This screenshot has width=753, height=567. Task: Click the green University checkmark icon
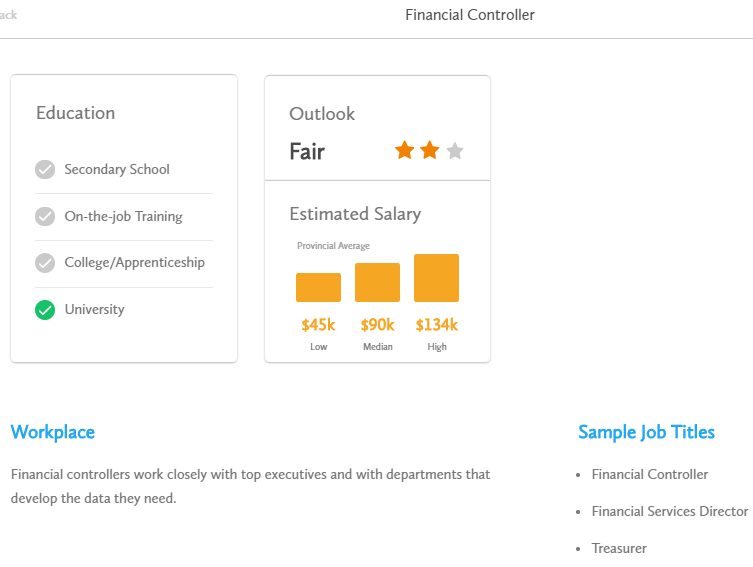click(x=45, y=310)
